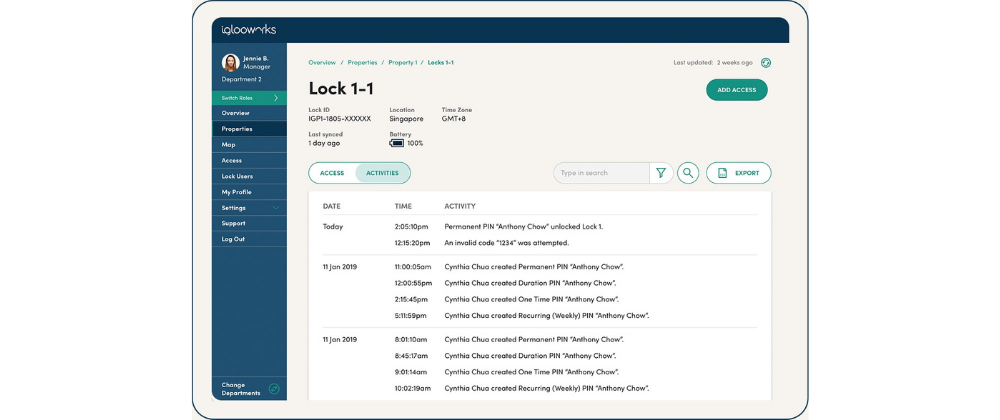1000x420 pixels.
Task: Open Overview in the sidebar
Action: (249, 113)
